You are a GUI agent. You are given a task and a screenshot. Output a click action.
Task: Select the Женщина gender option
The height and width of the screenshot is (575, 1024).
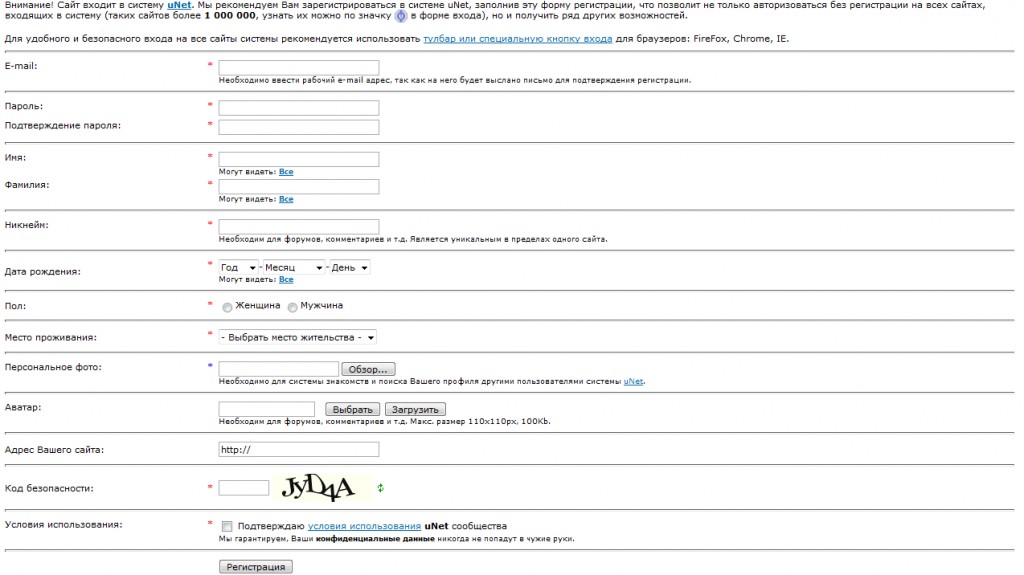tap(227, 307)
